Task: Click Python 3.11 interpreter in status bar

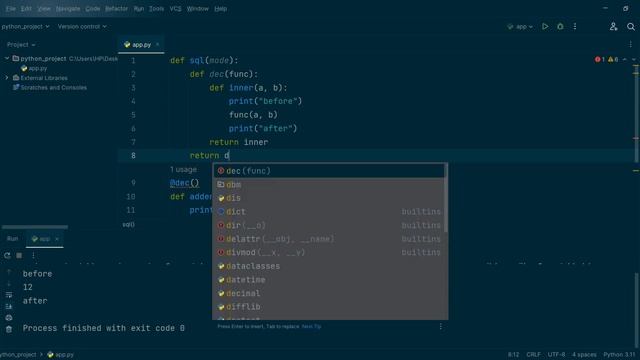Action: [x=619, y=354]
